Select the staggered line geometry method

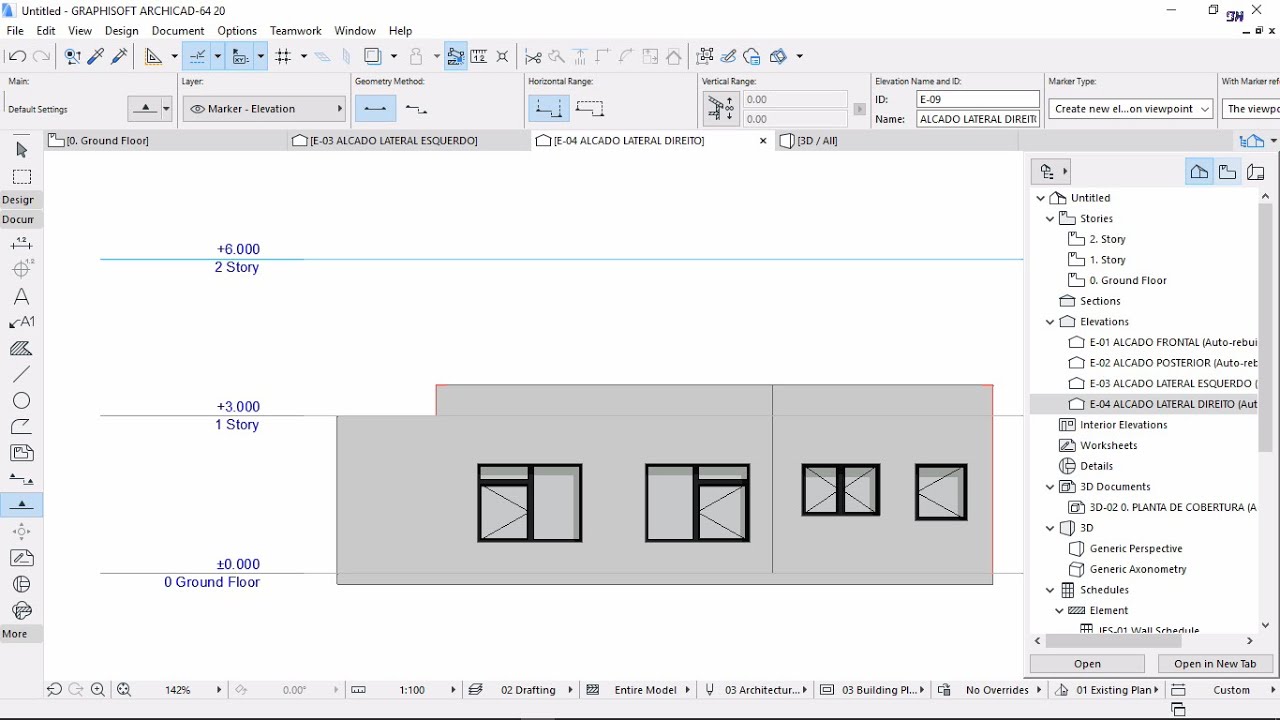pos(417,108)
